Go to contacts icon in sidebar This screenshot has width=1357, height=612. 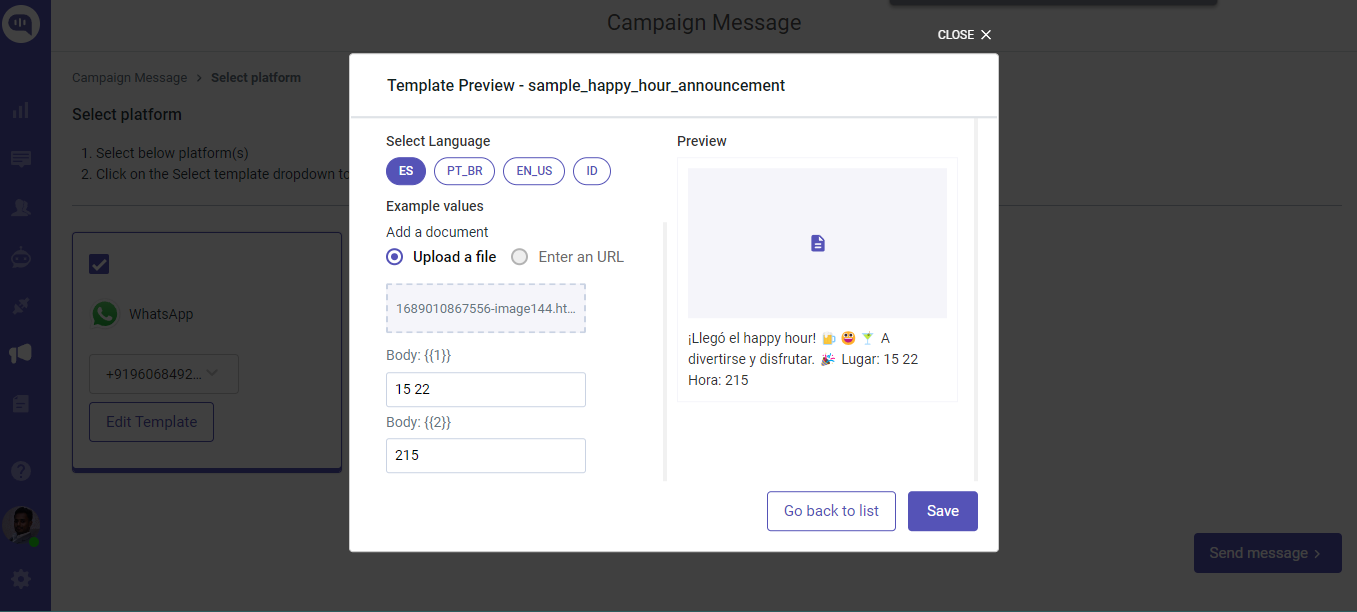point(21,208)
